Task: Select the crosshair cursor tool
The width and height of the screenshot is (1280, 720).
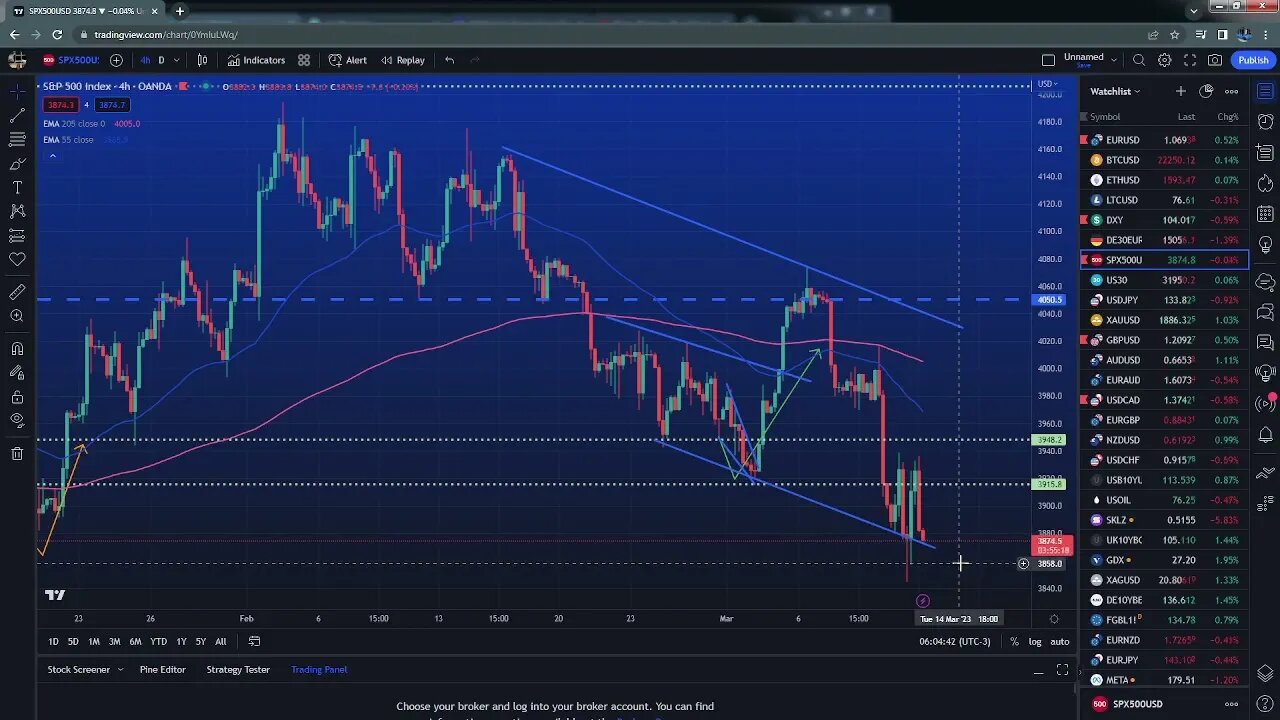Action: (x=17, y=91)
